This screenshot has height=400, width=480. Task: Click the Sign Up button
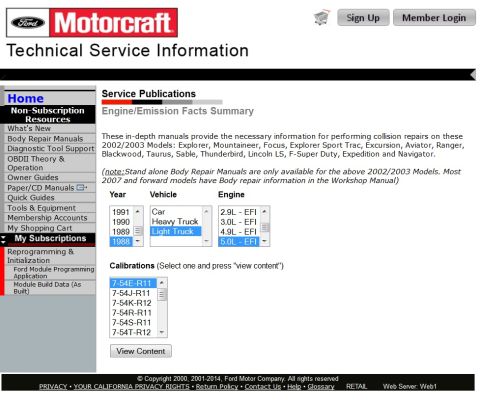[x=363, y=18]
